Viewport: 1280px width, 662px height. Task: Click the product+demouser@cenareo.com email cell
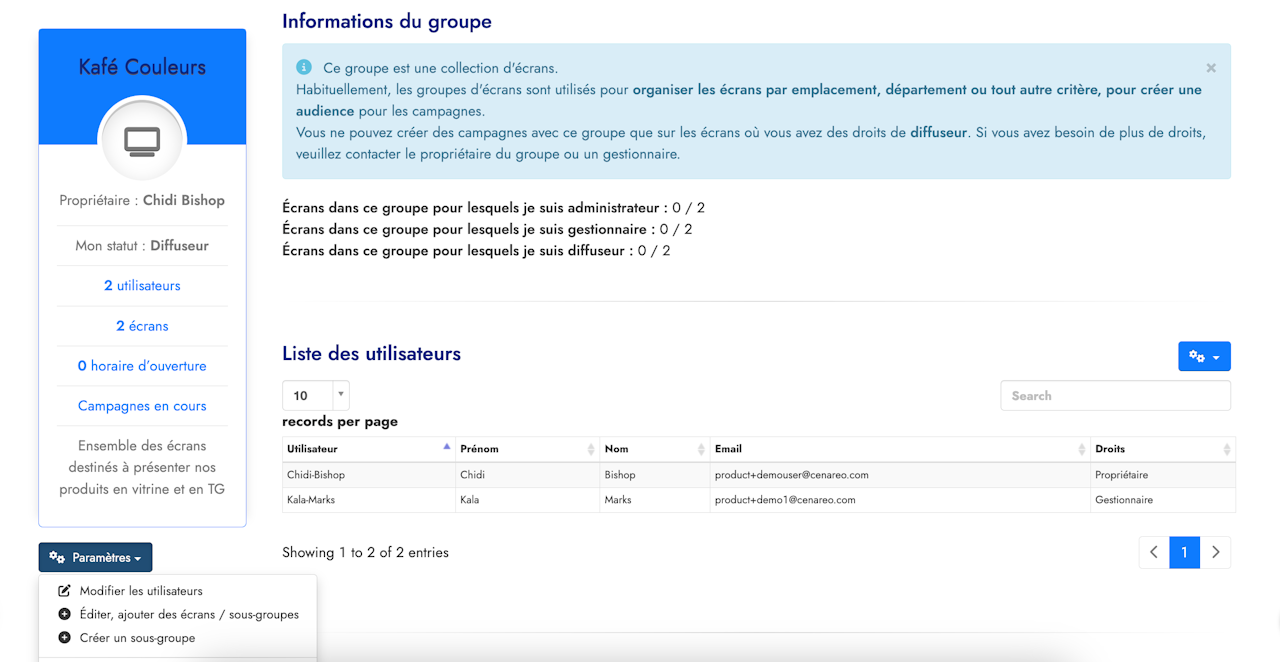point(900,475)
